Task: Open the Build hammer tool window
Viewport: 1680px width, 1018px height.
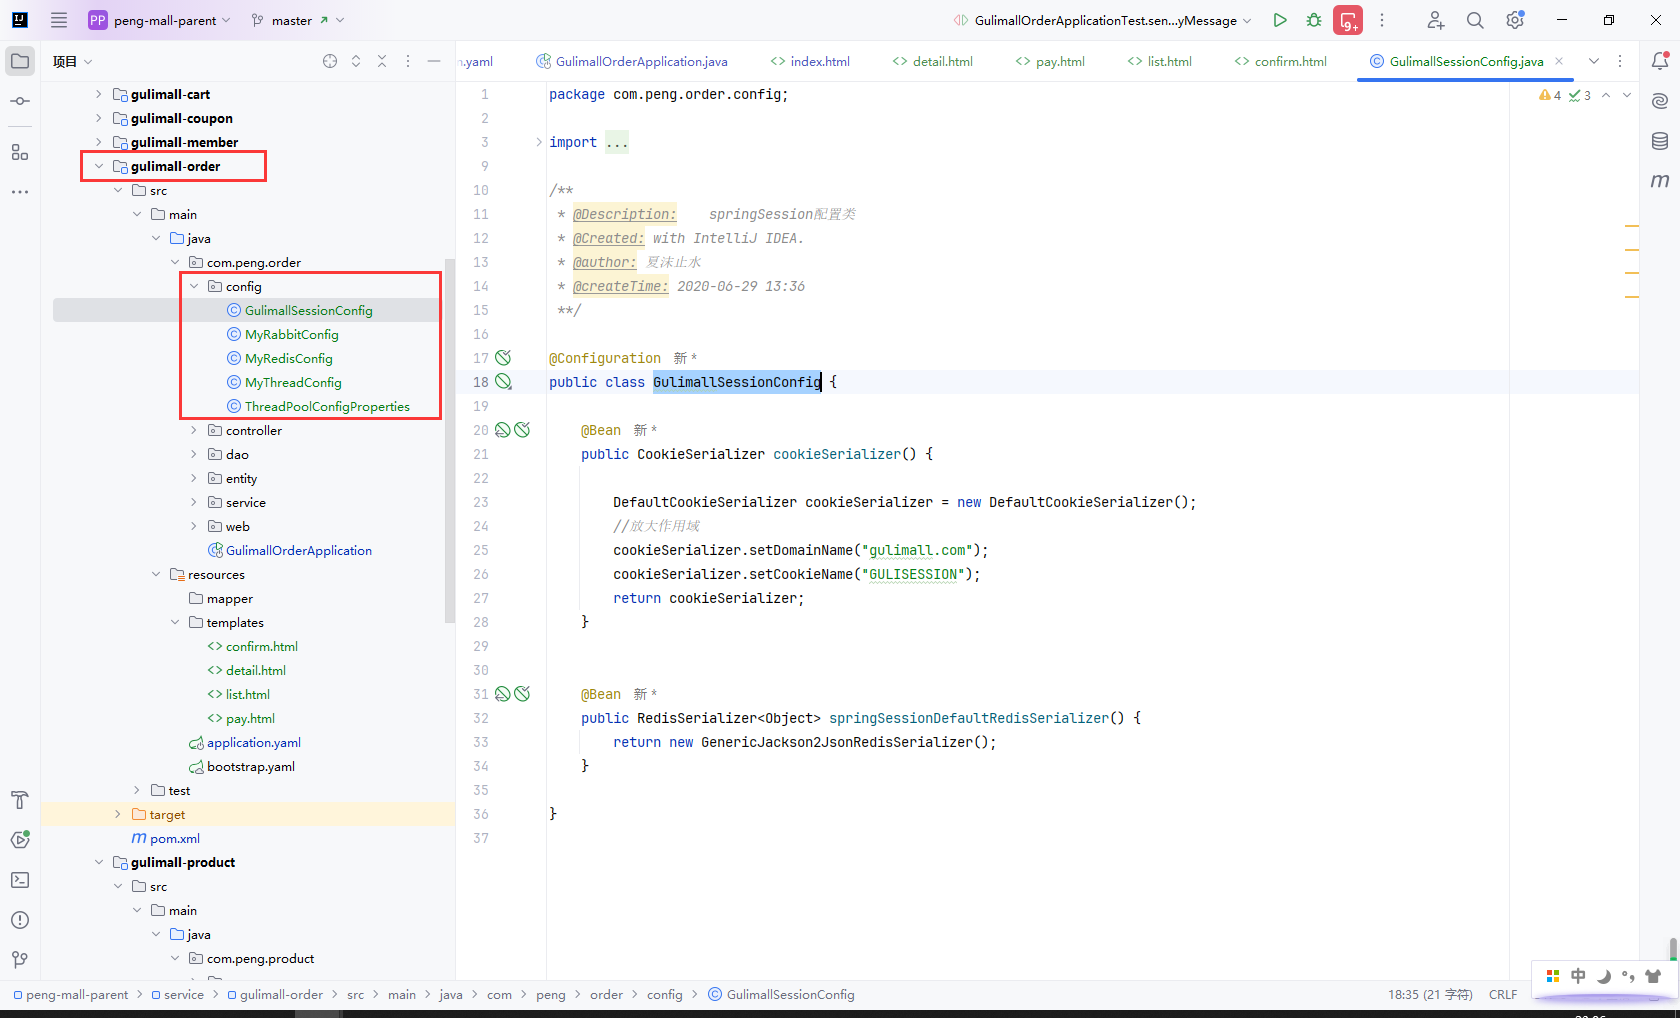Action: click(x=20, y=800)
